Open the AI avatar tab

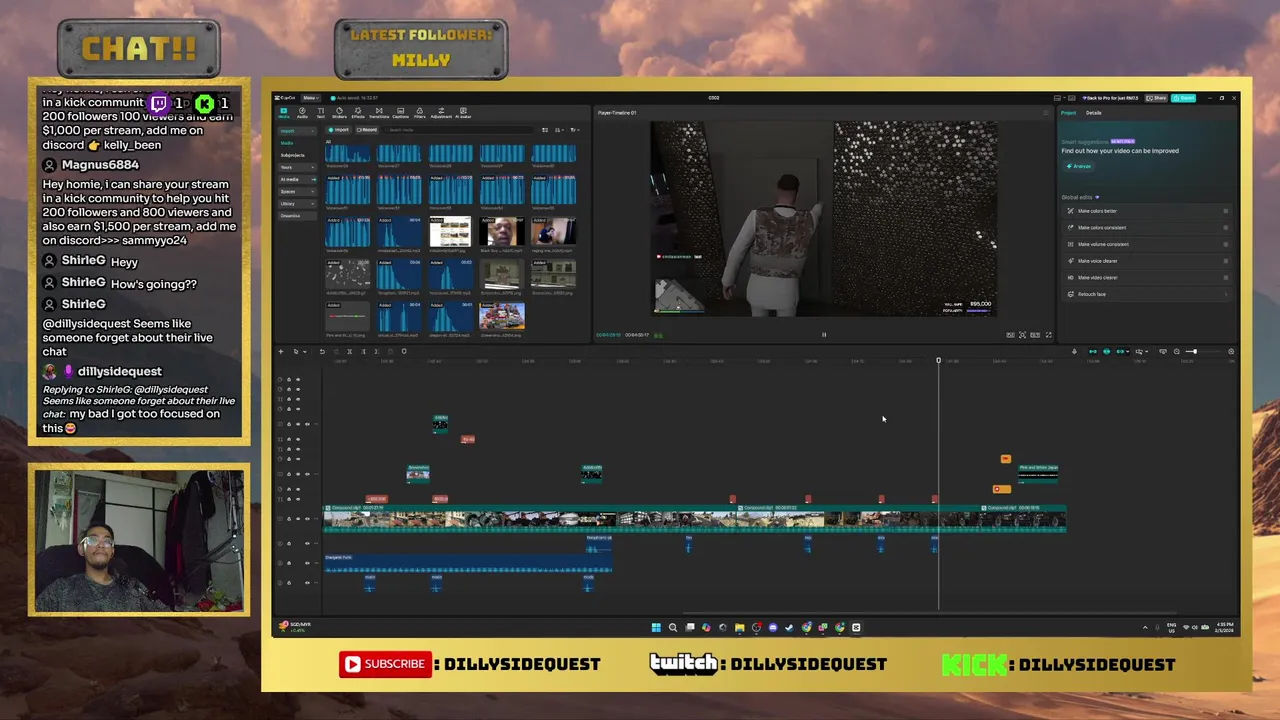463,111
